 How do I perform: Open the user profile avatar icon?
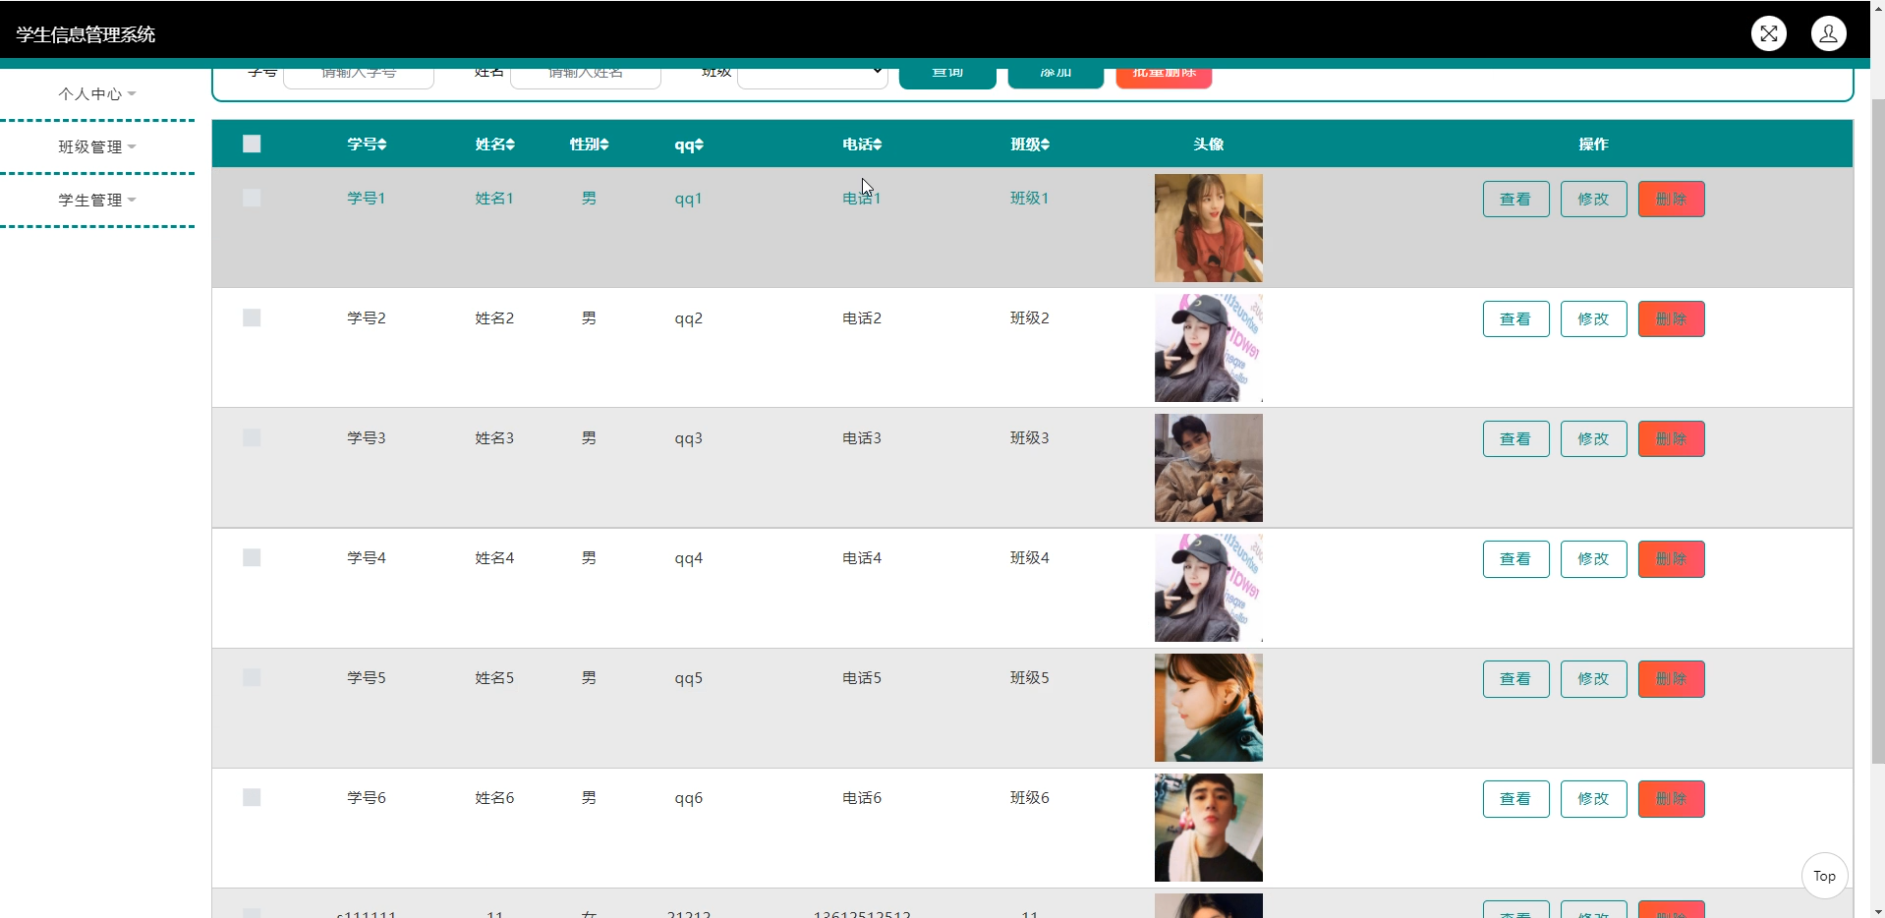click(1828, 33)
